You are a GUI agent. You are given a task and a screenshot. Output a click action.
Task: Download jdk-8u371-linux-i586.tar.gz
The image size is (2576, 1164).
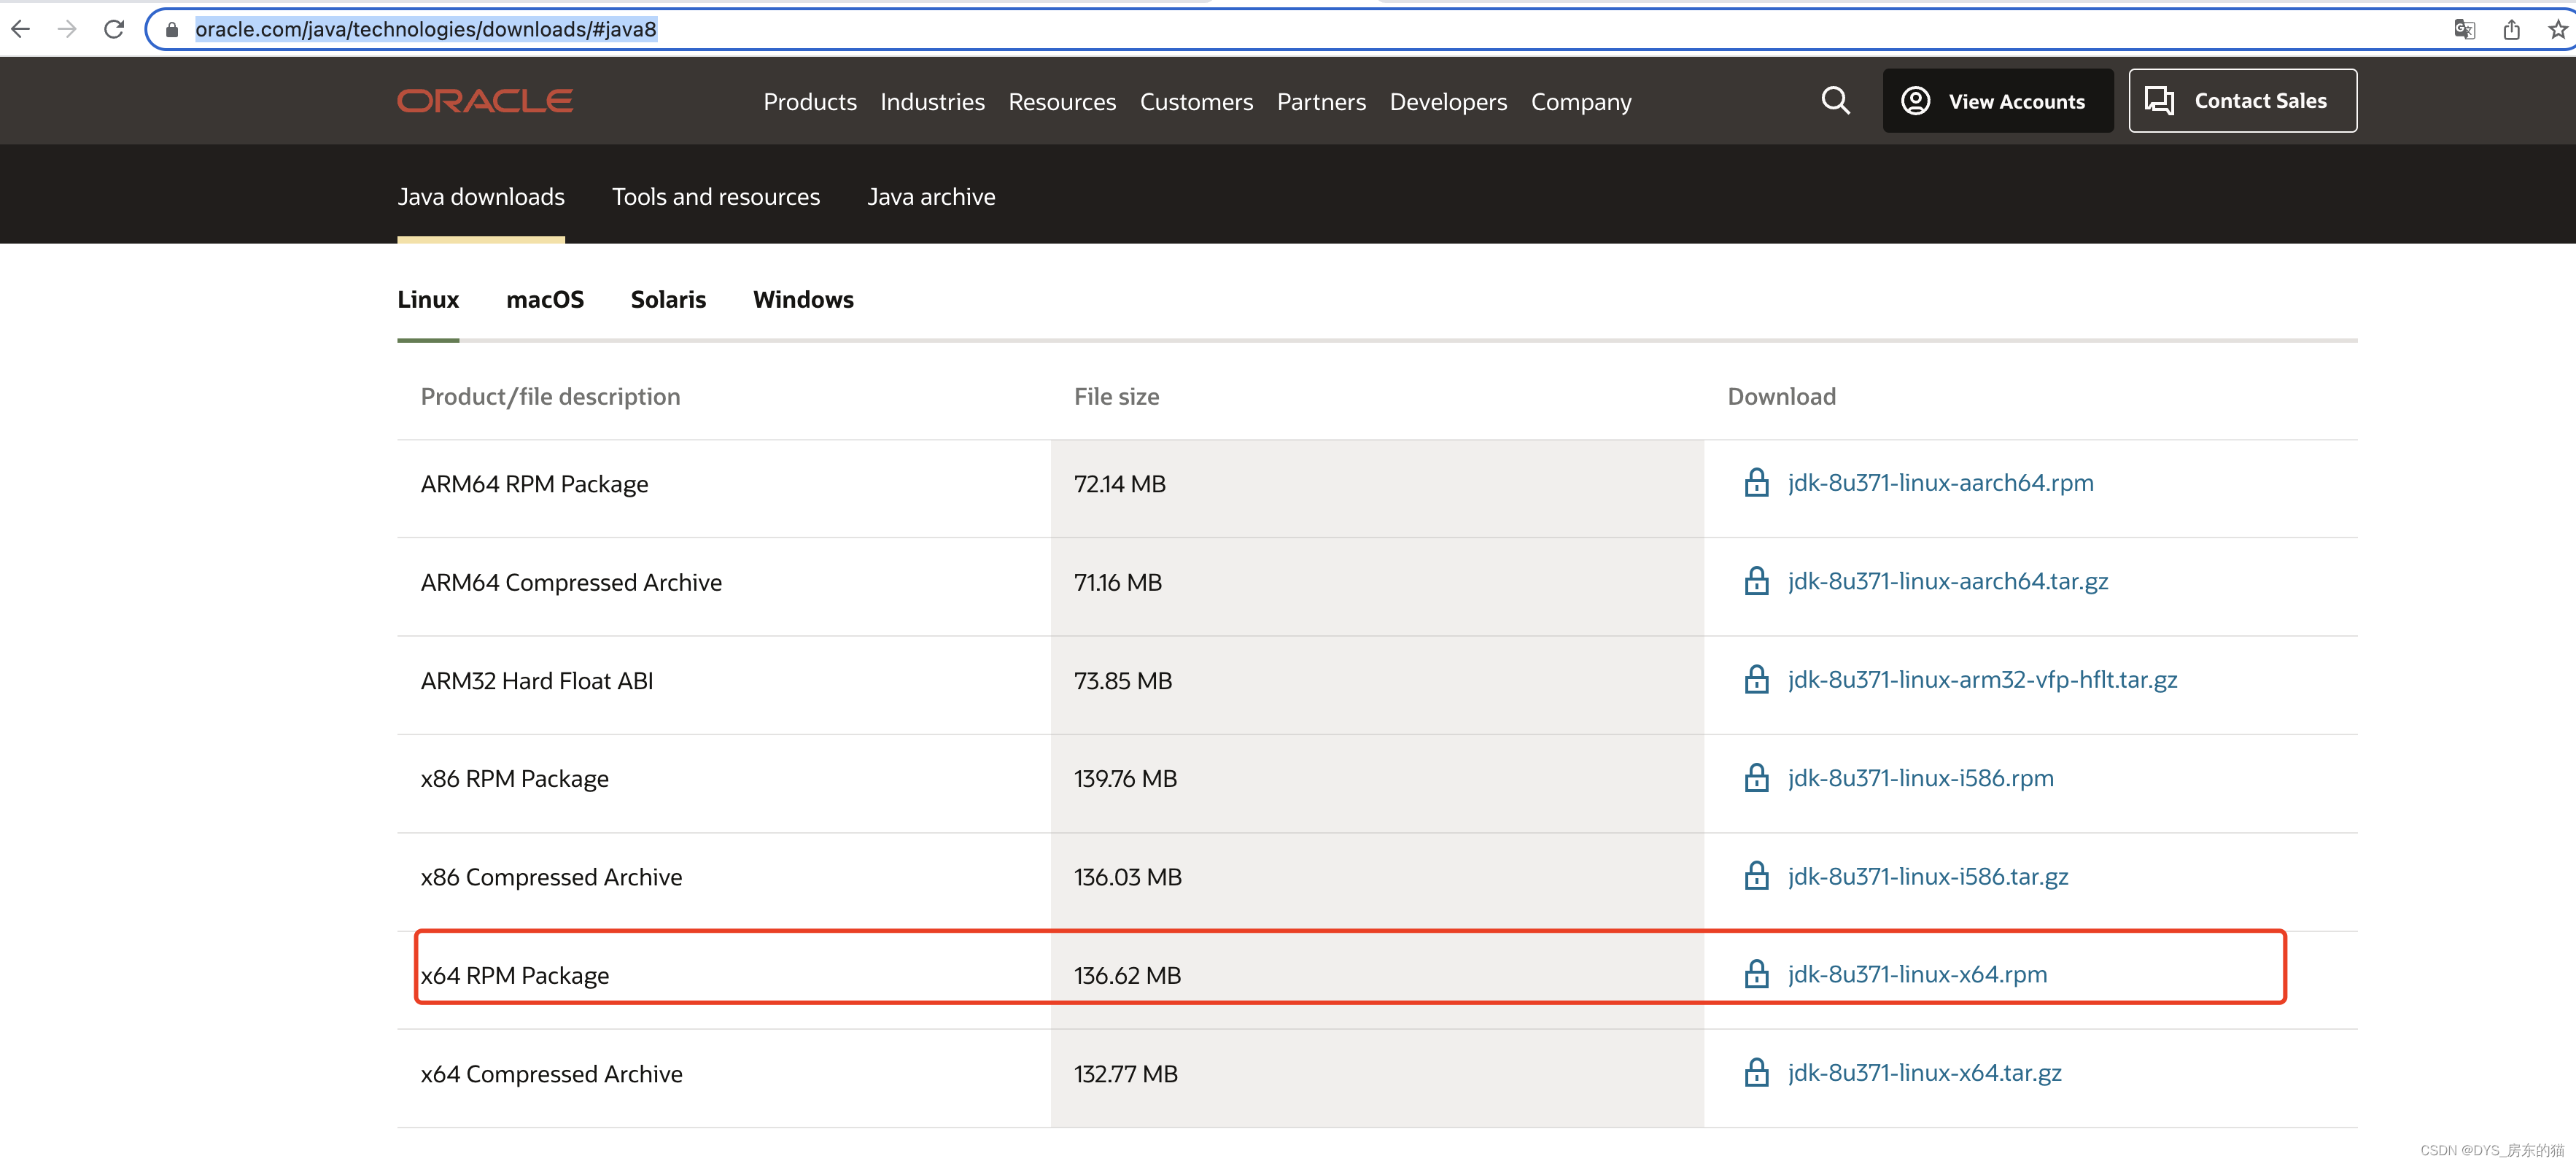tap(1928, 876)
